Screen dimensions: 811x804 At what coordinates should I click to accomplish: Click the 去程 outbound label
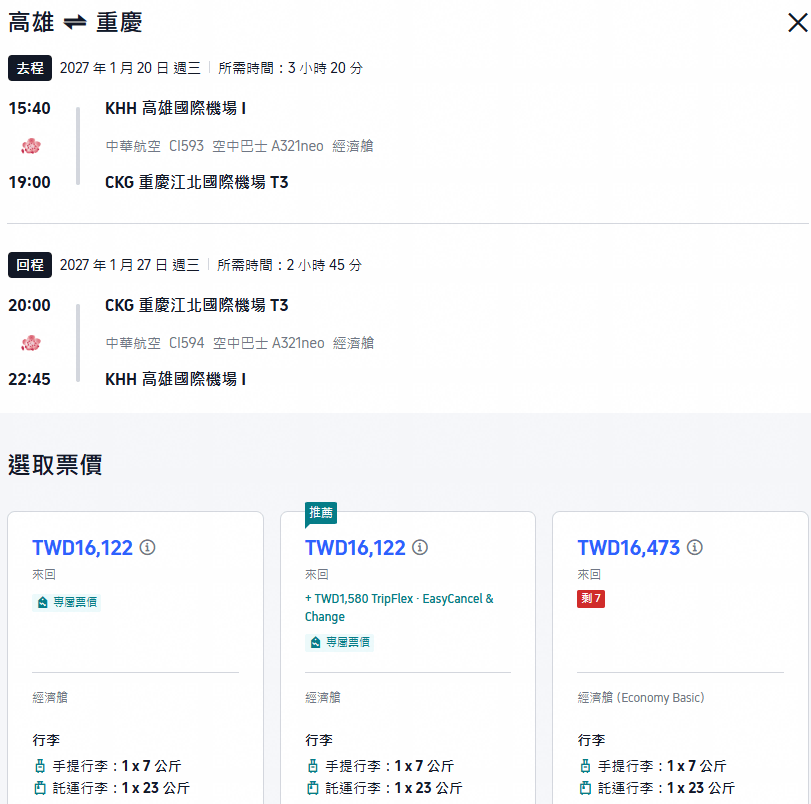point(30,68)
